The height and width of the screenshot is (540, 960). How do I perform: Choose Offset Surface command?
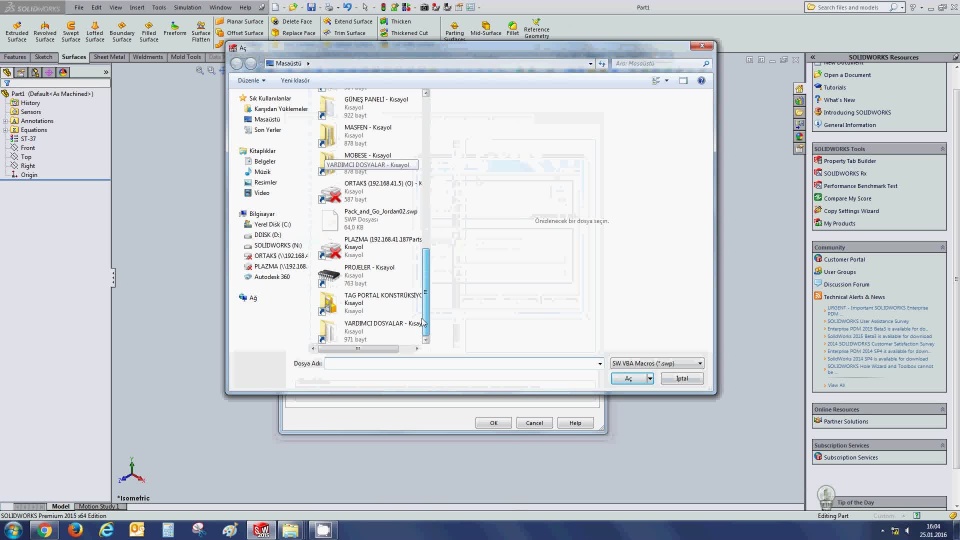pos(239,33)
